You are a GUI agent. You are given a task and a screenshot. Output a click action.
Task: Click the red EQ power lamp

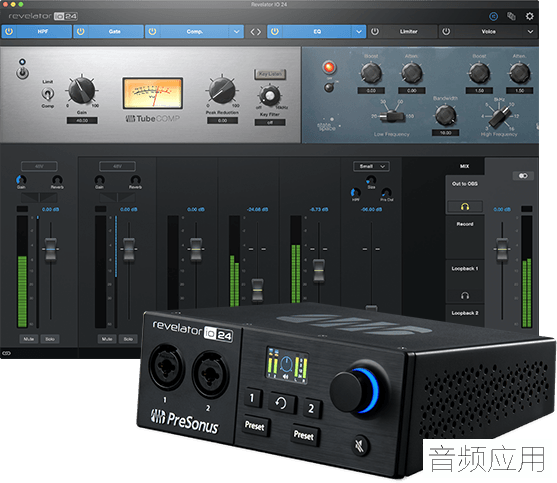coord(329,67)
